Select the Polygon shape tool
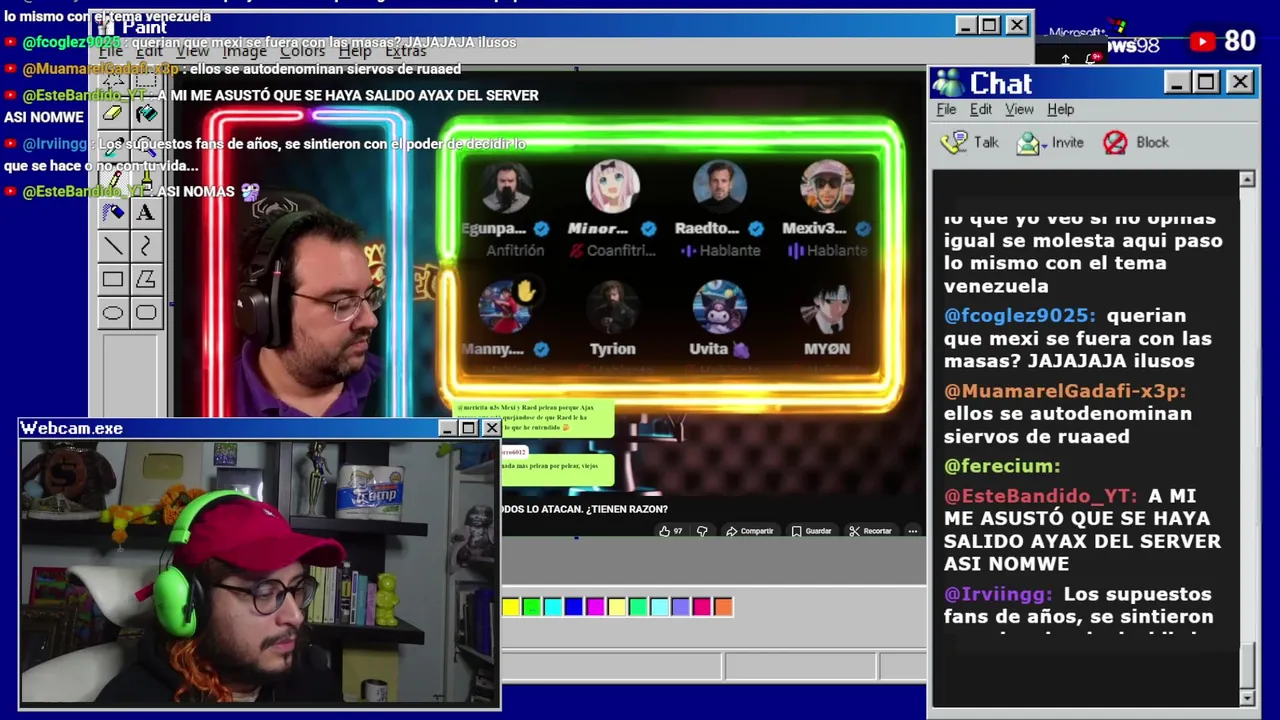This screenshot has width=1280, height=720. tap(146, 280)
